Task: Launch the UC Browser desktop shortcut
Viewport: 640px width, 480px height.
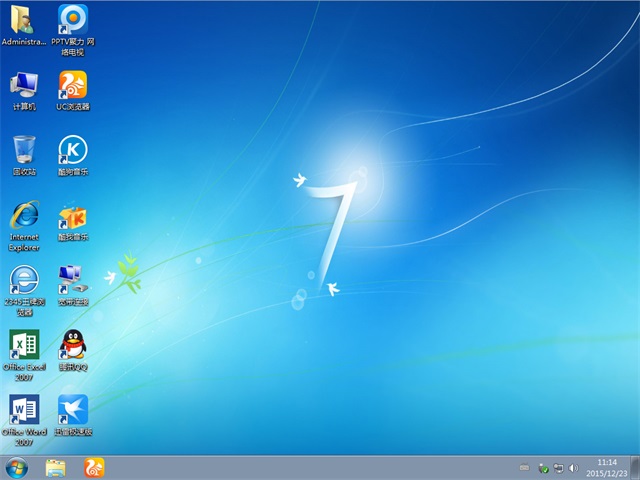Action: pos(73,85)
